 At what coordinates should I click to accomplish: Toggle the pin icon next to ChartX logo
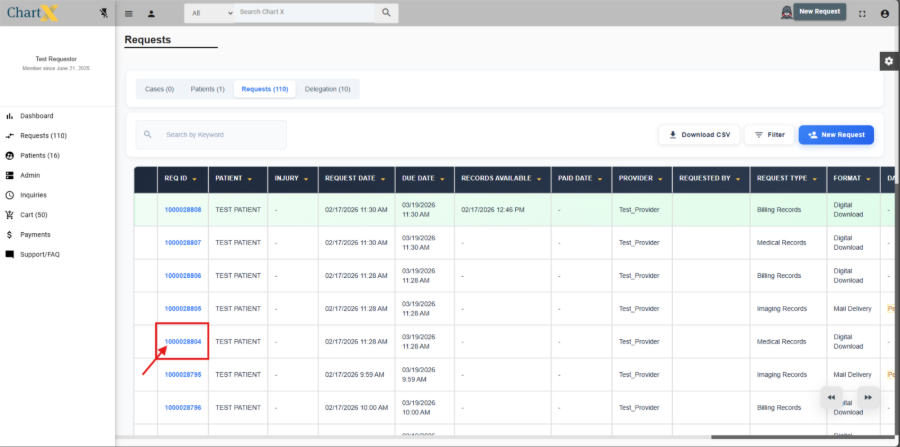click(103, 13)
